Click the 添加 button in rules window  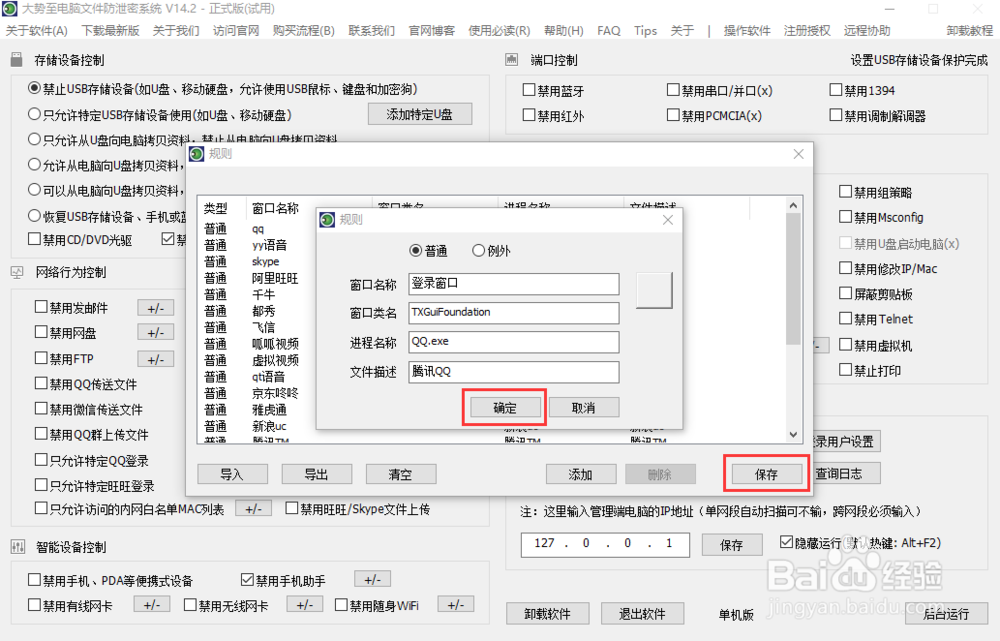[581, 474]
